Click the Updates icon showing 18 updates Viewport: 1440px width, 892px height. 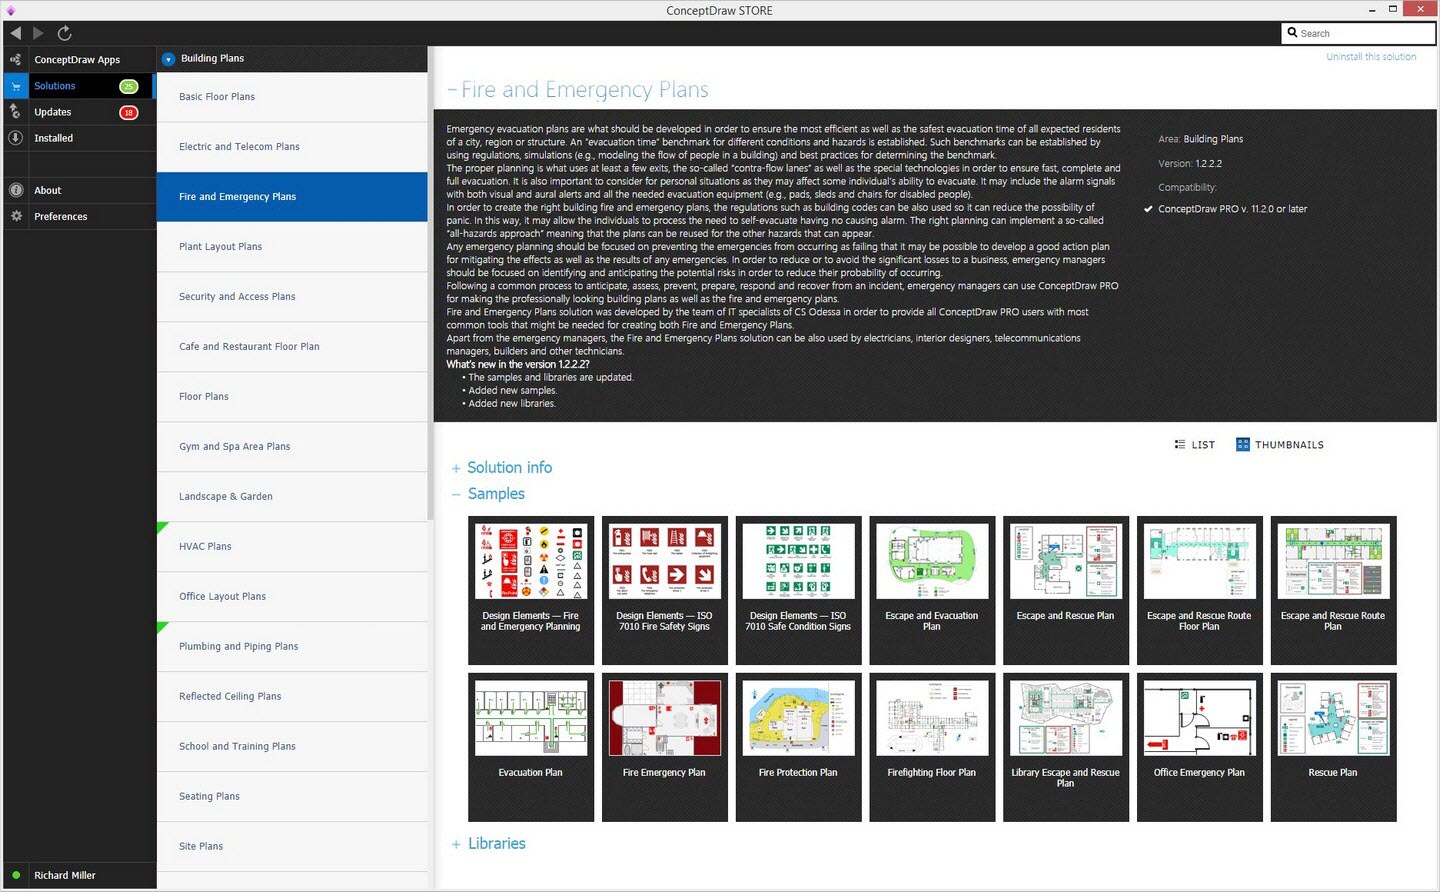coord(15,112)
